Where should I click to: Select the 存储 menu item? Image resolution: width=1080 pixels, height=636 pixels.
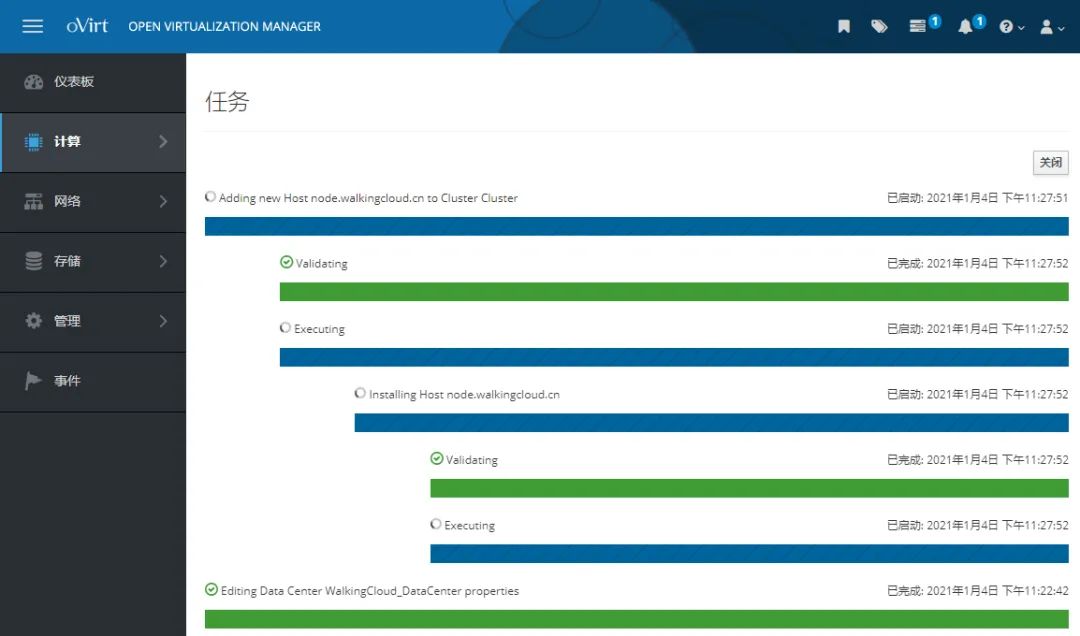(x=93, y=262)
